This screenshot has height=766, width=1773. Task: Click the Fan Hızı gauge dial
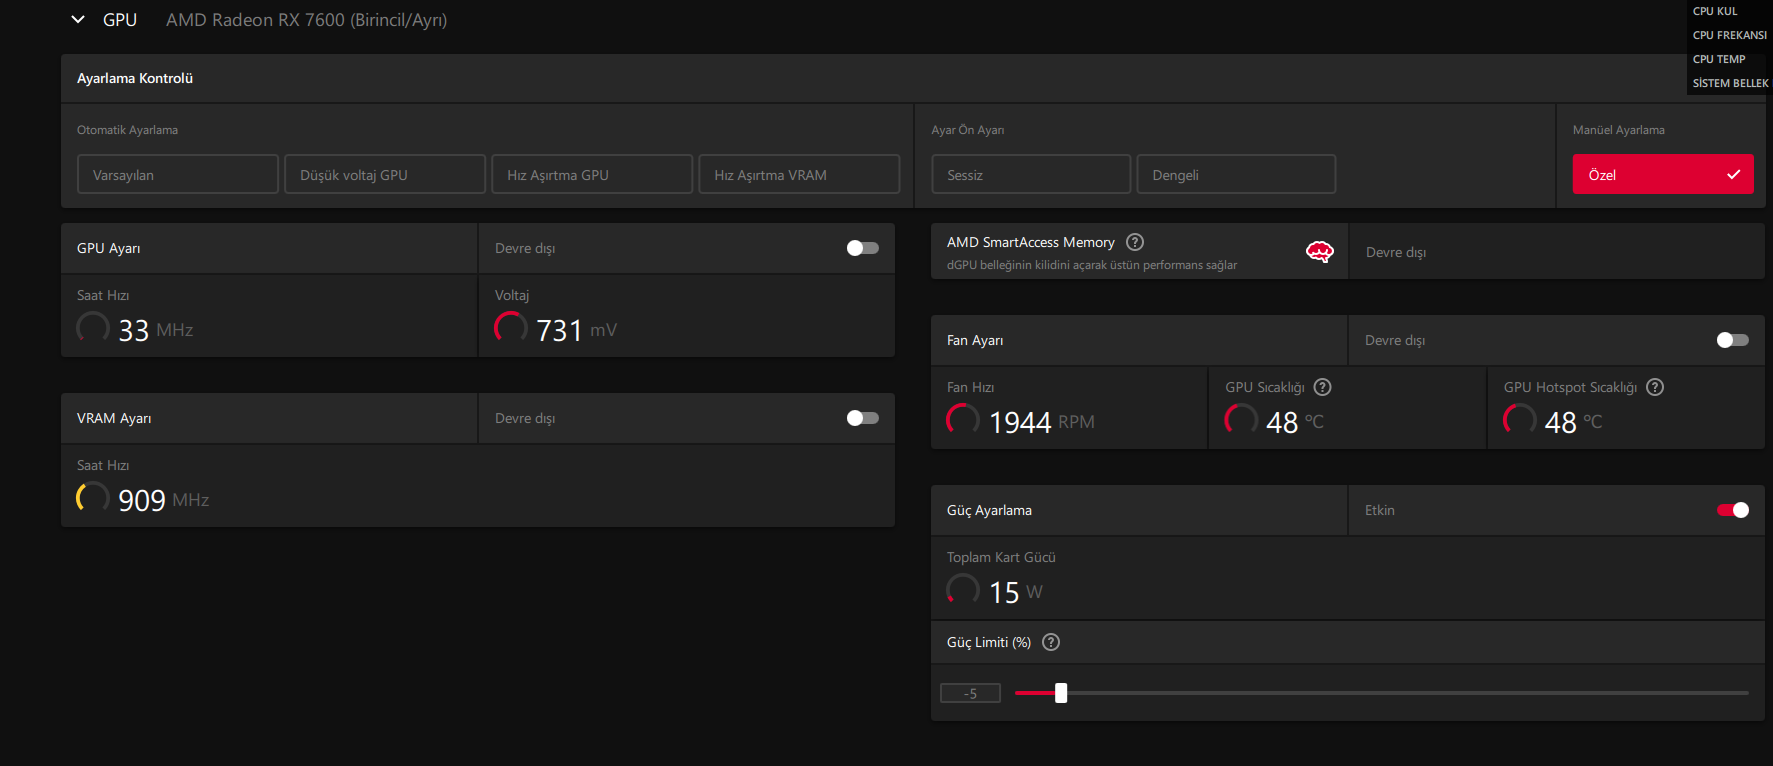point(963,420)
